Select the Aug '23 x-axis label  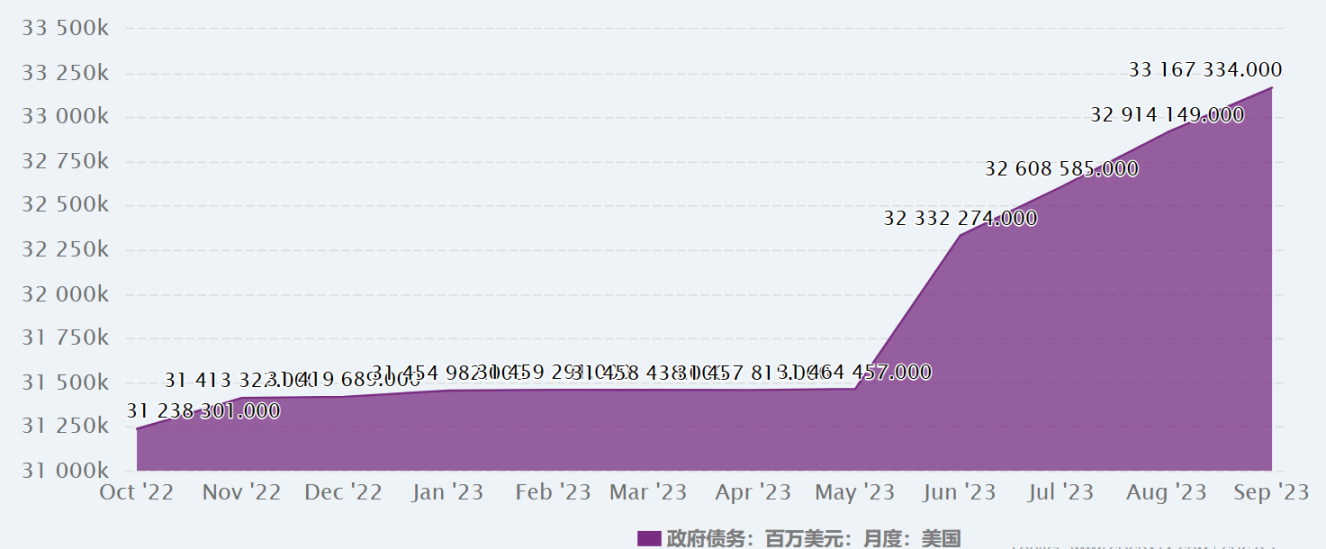click(x=1168, y=492)
